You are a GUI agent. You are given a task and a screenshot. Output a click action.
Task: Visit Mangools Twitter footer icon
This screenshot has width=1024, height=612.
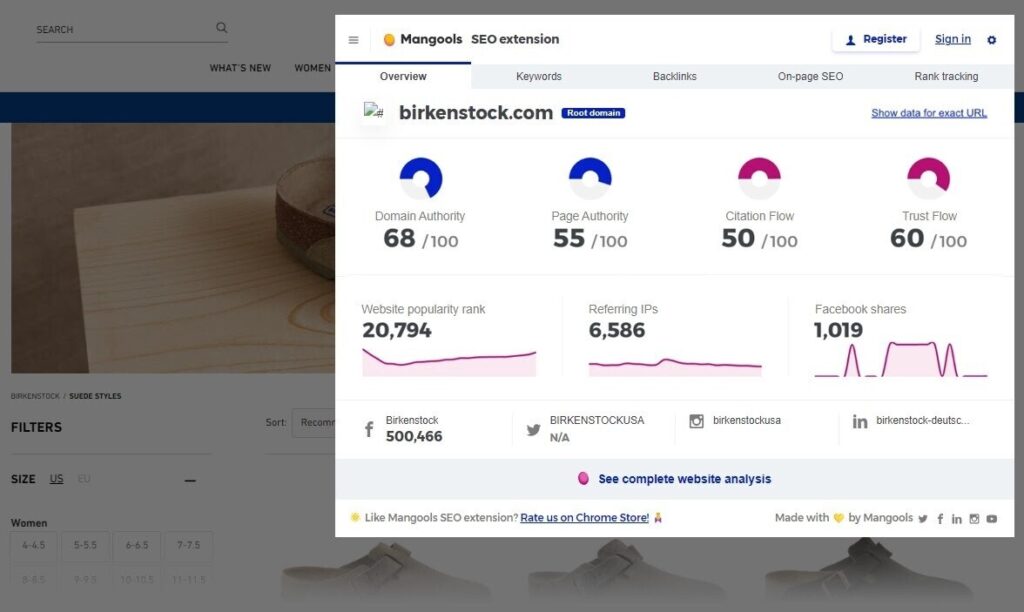[x=923, y=519]
